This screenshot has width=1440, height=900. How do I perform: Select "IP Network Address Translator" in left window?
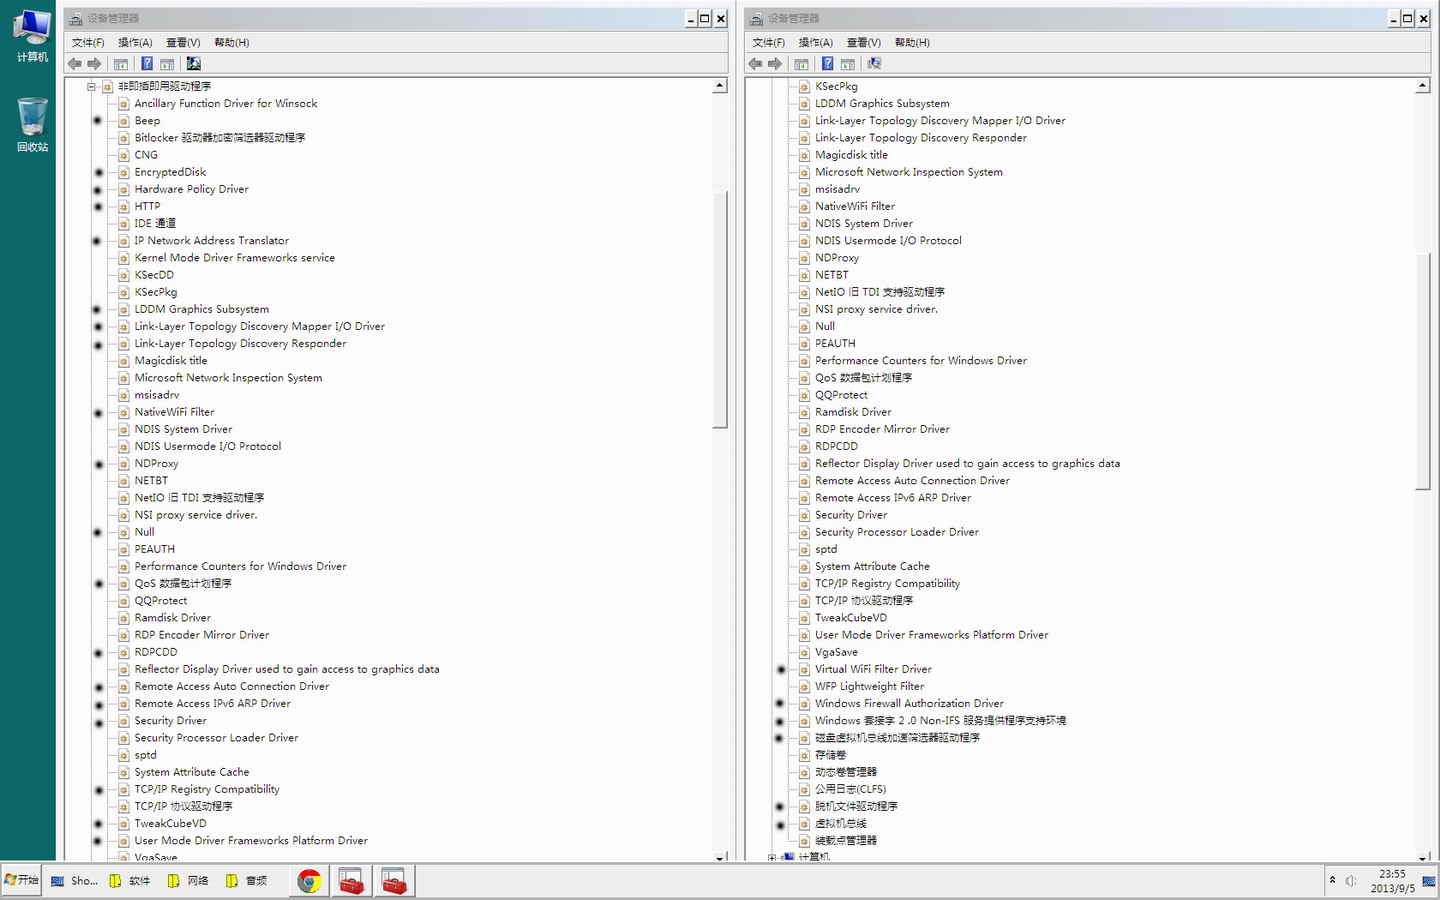click(x=212, y=241)
